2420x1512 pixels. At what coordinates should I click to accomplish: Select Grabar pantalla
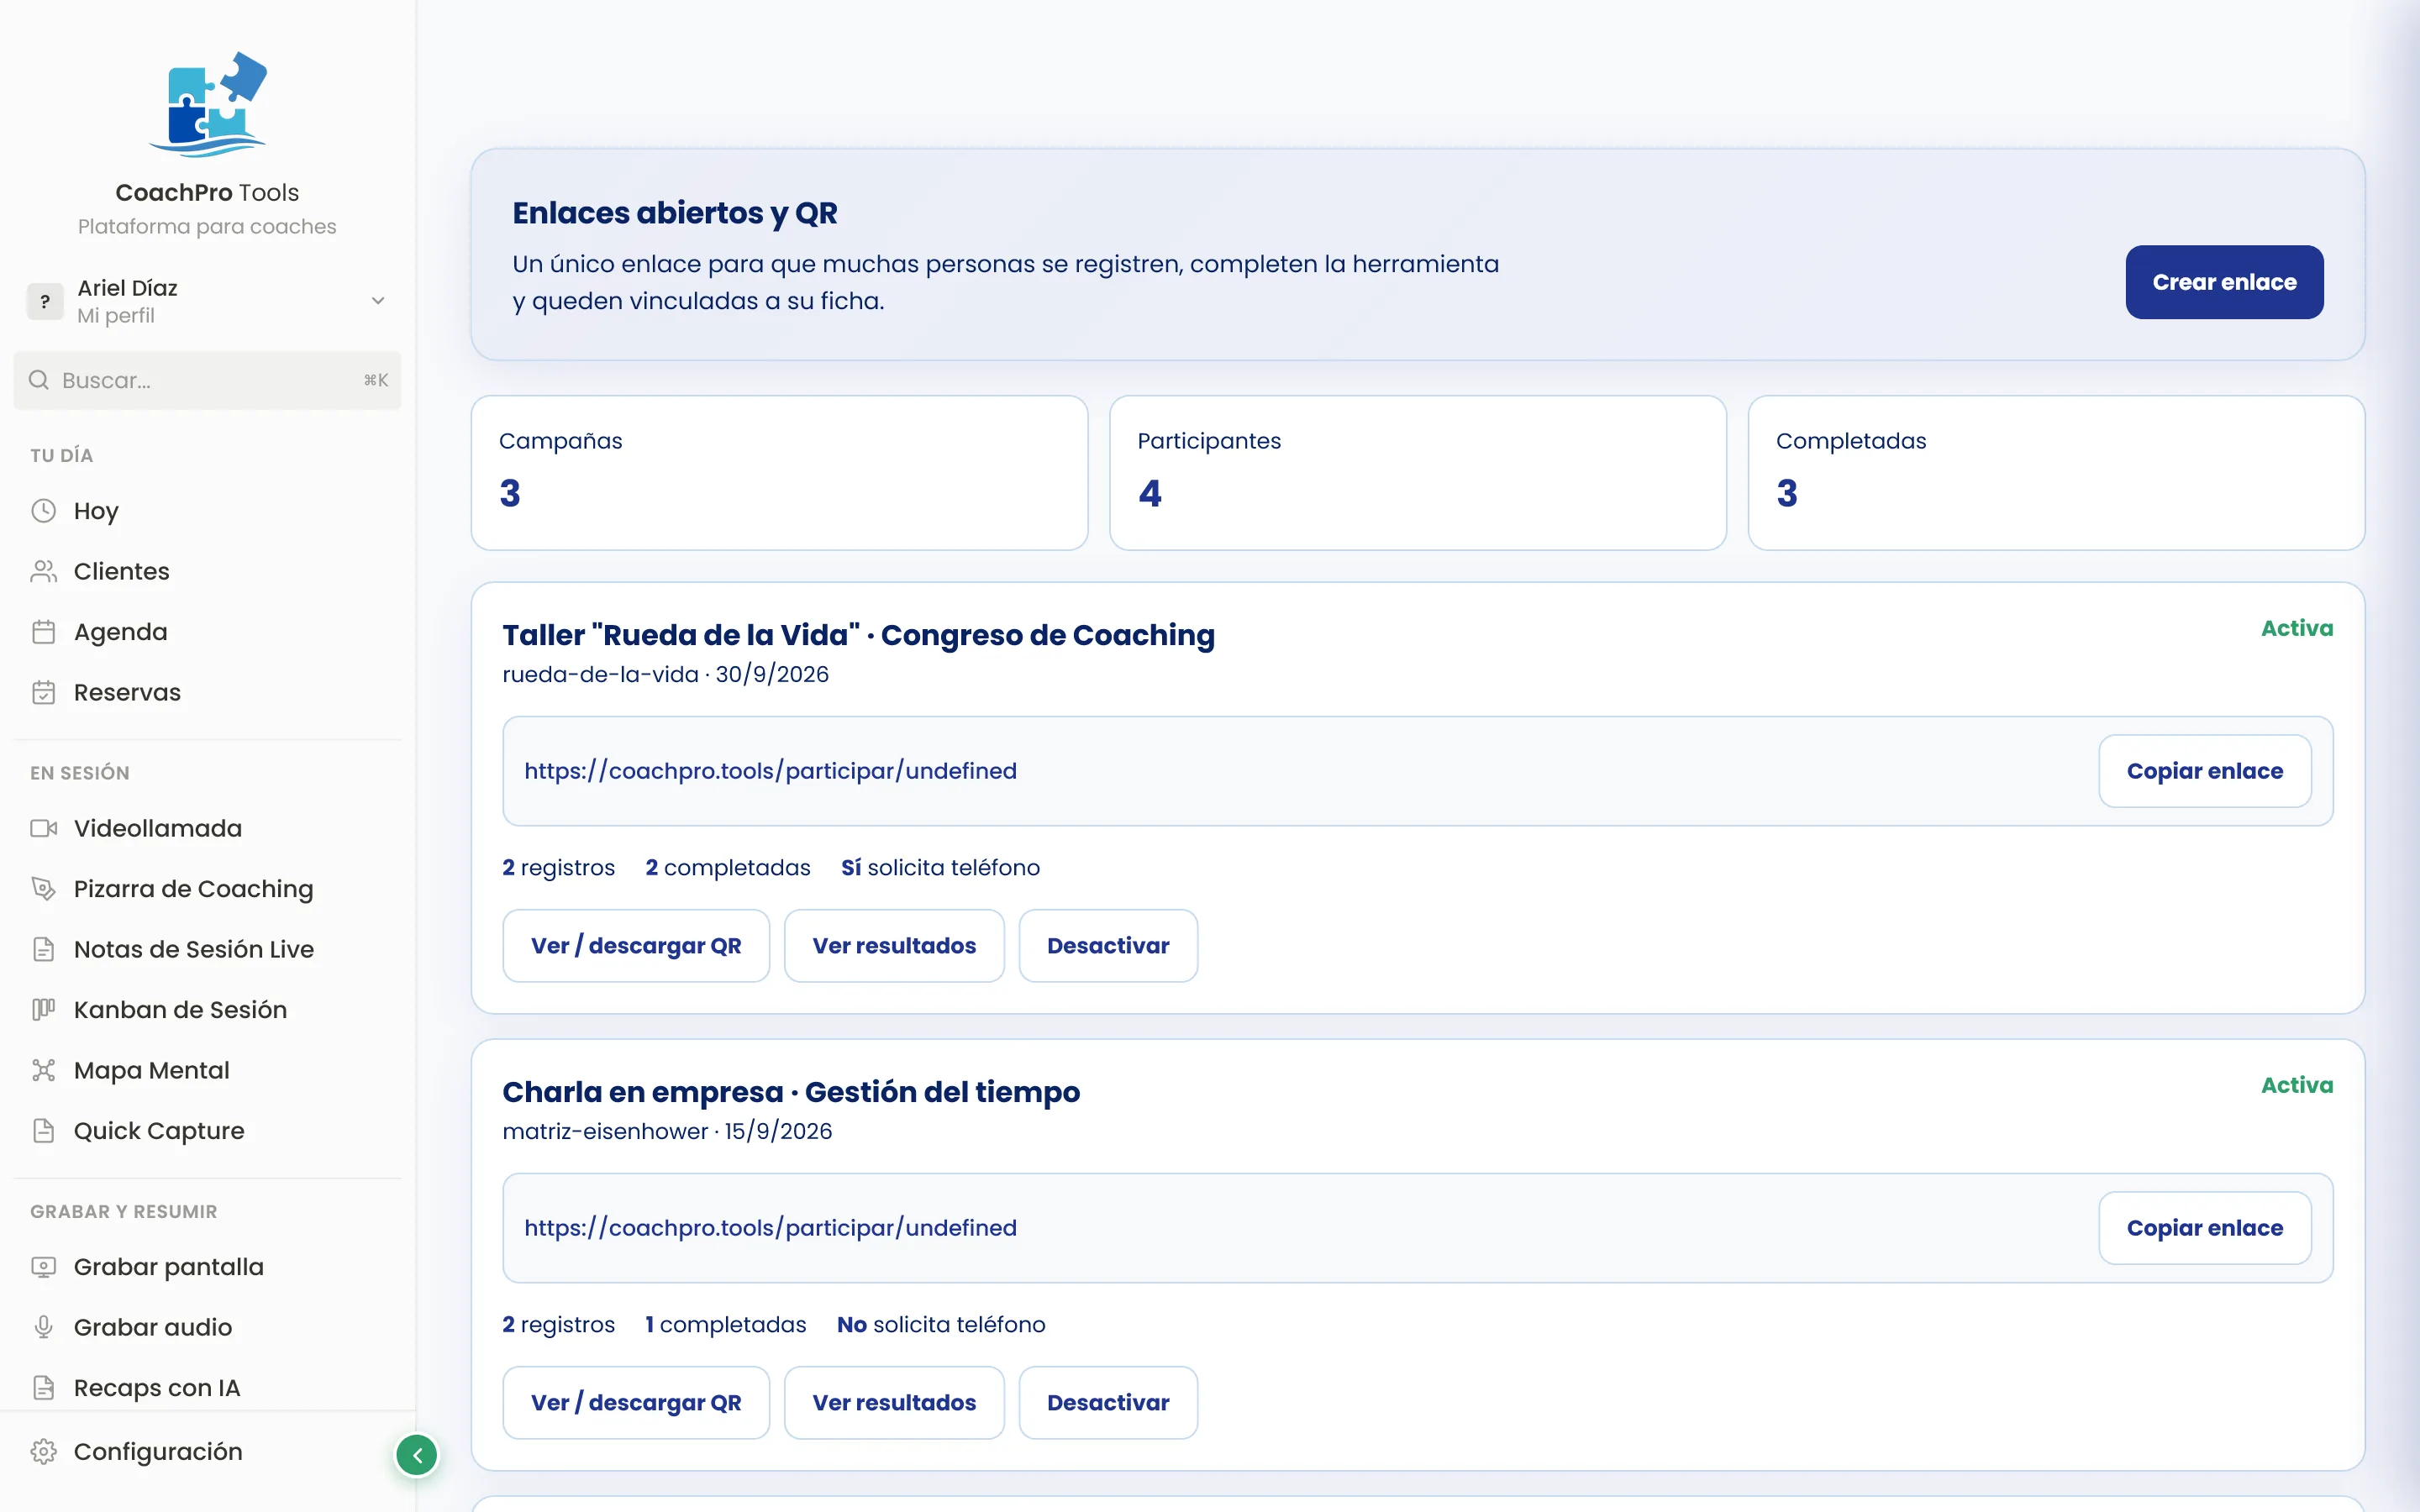coord(207,1267)
